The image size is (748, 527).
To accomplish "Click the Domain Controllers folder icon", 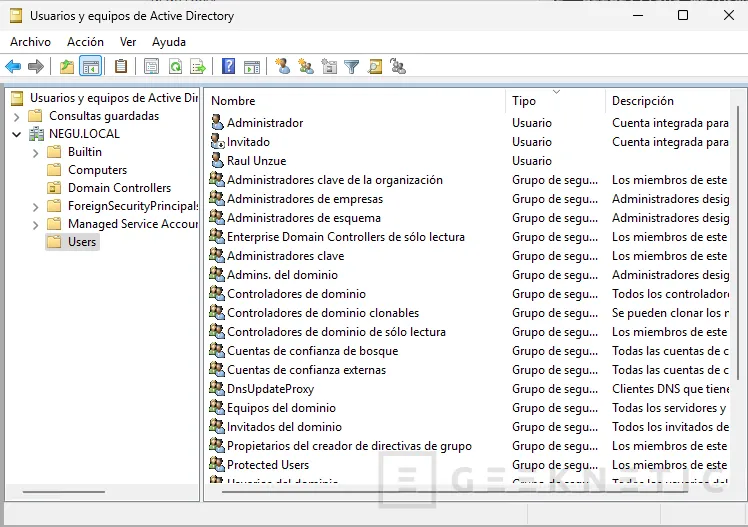I will 54,188.
